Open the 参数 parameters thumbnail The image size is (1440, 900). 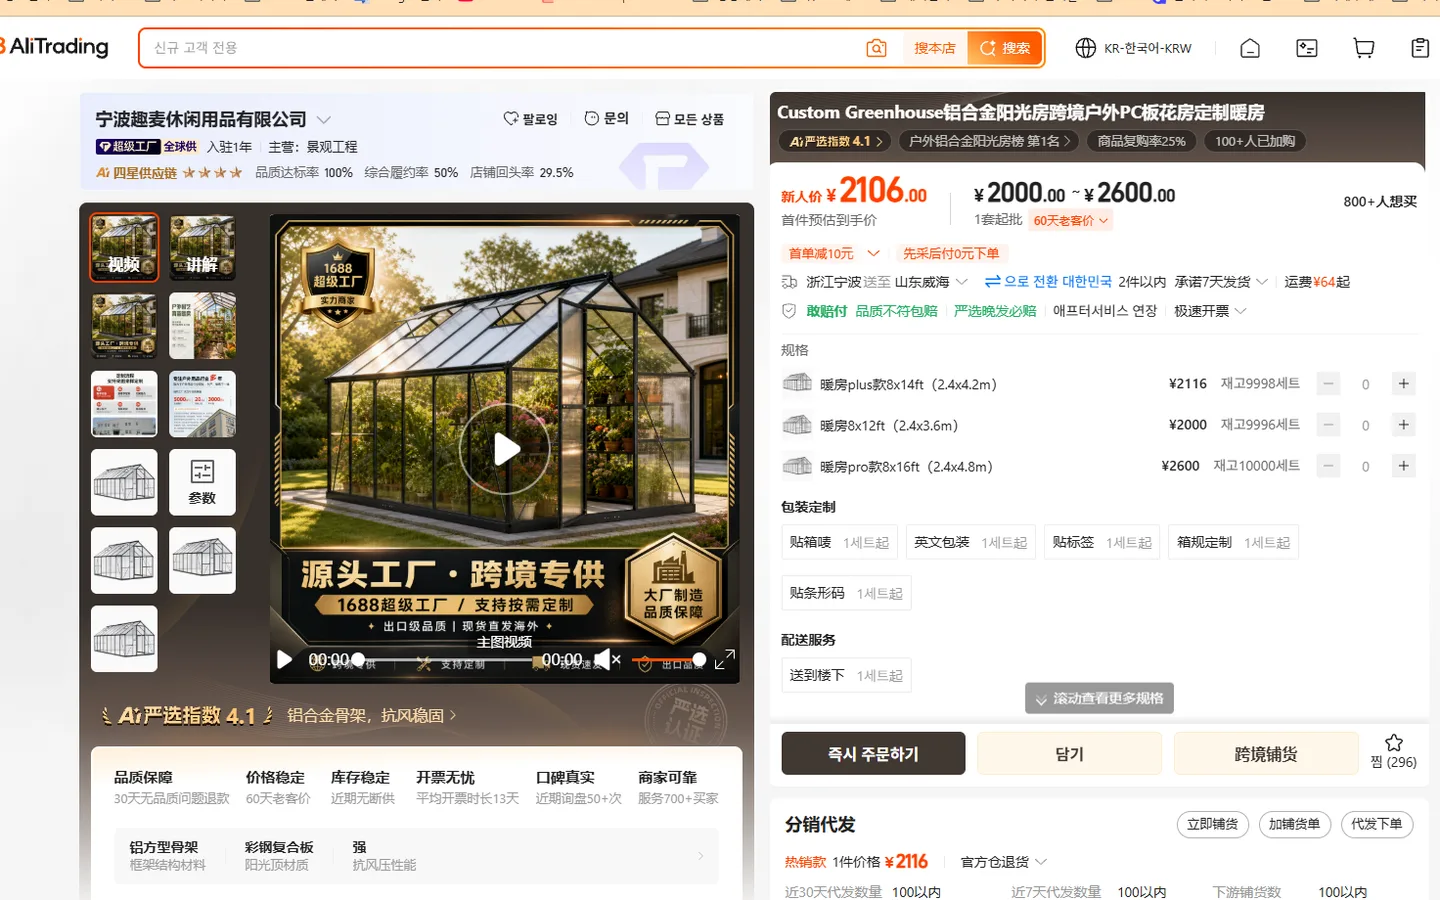(202, 482)
